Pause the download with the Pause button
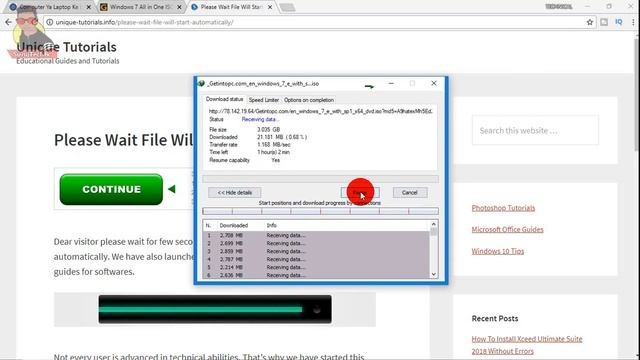 [x=360, y=193]
